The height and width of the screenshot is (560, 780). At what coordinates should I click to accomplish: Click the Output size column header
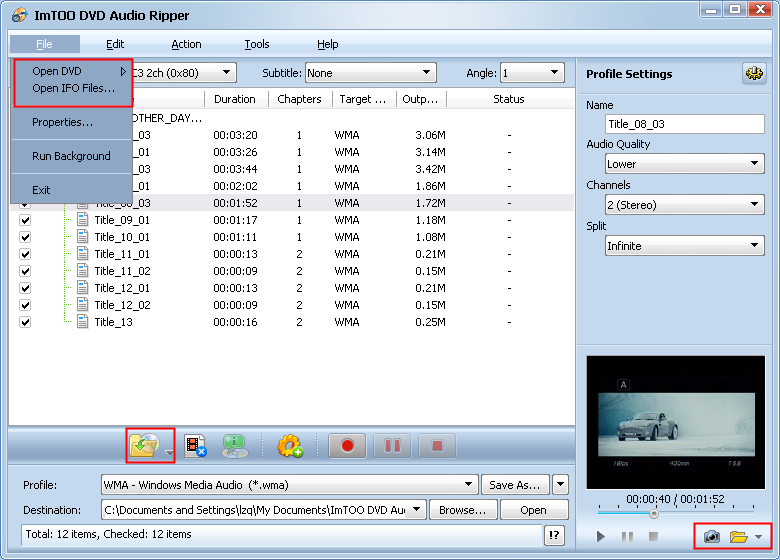[421, 99]
